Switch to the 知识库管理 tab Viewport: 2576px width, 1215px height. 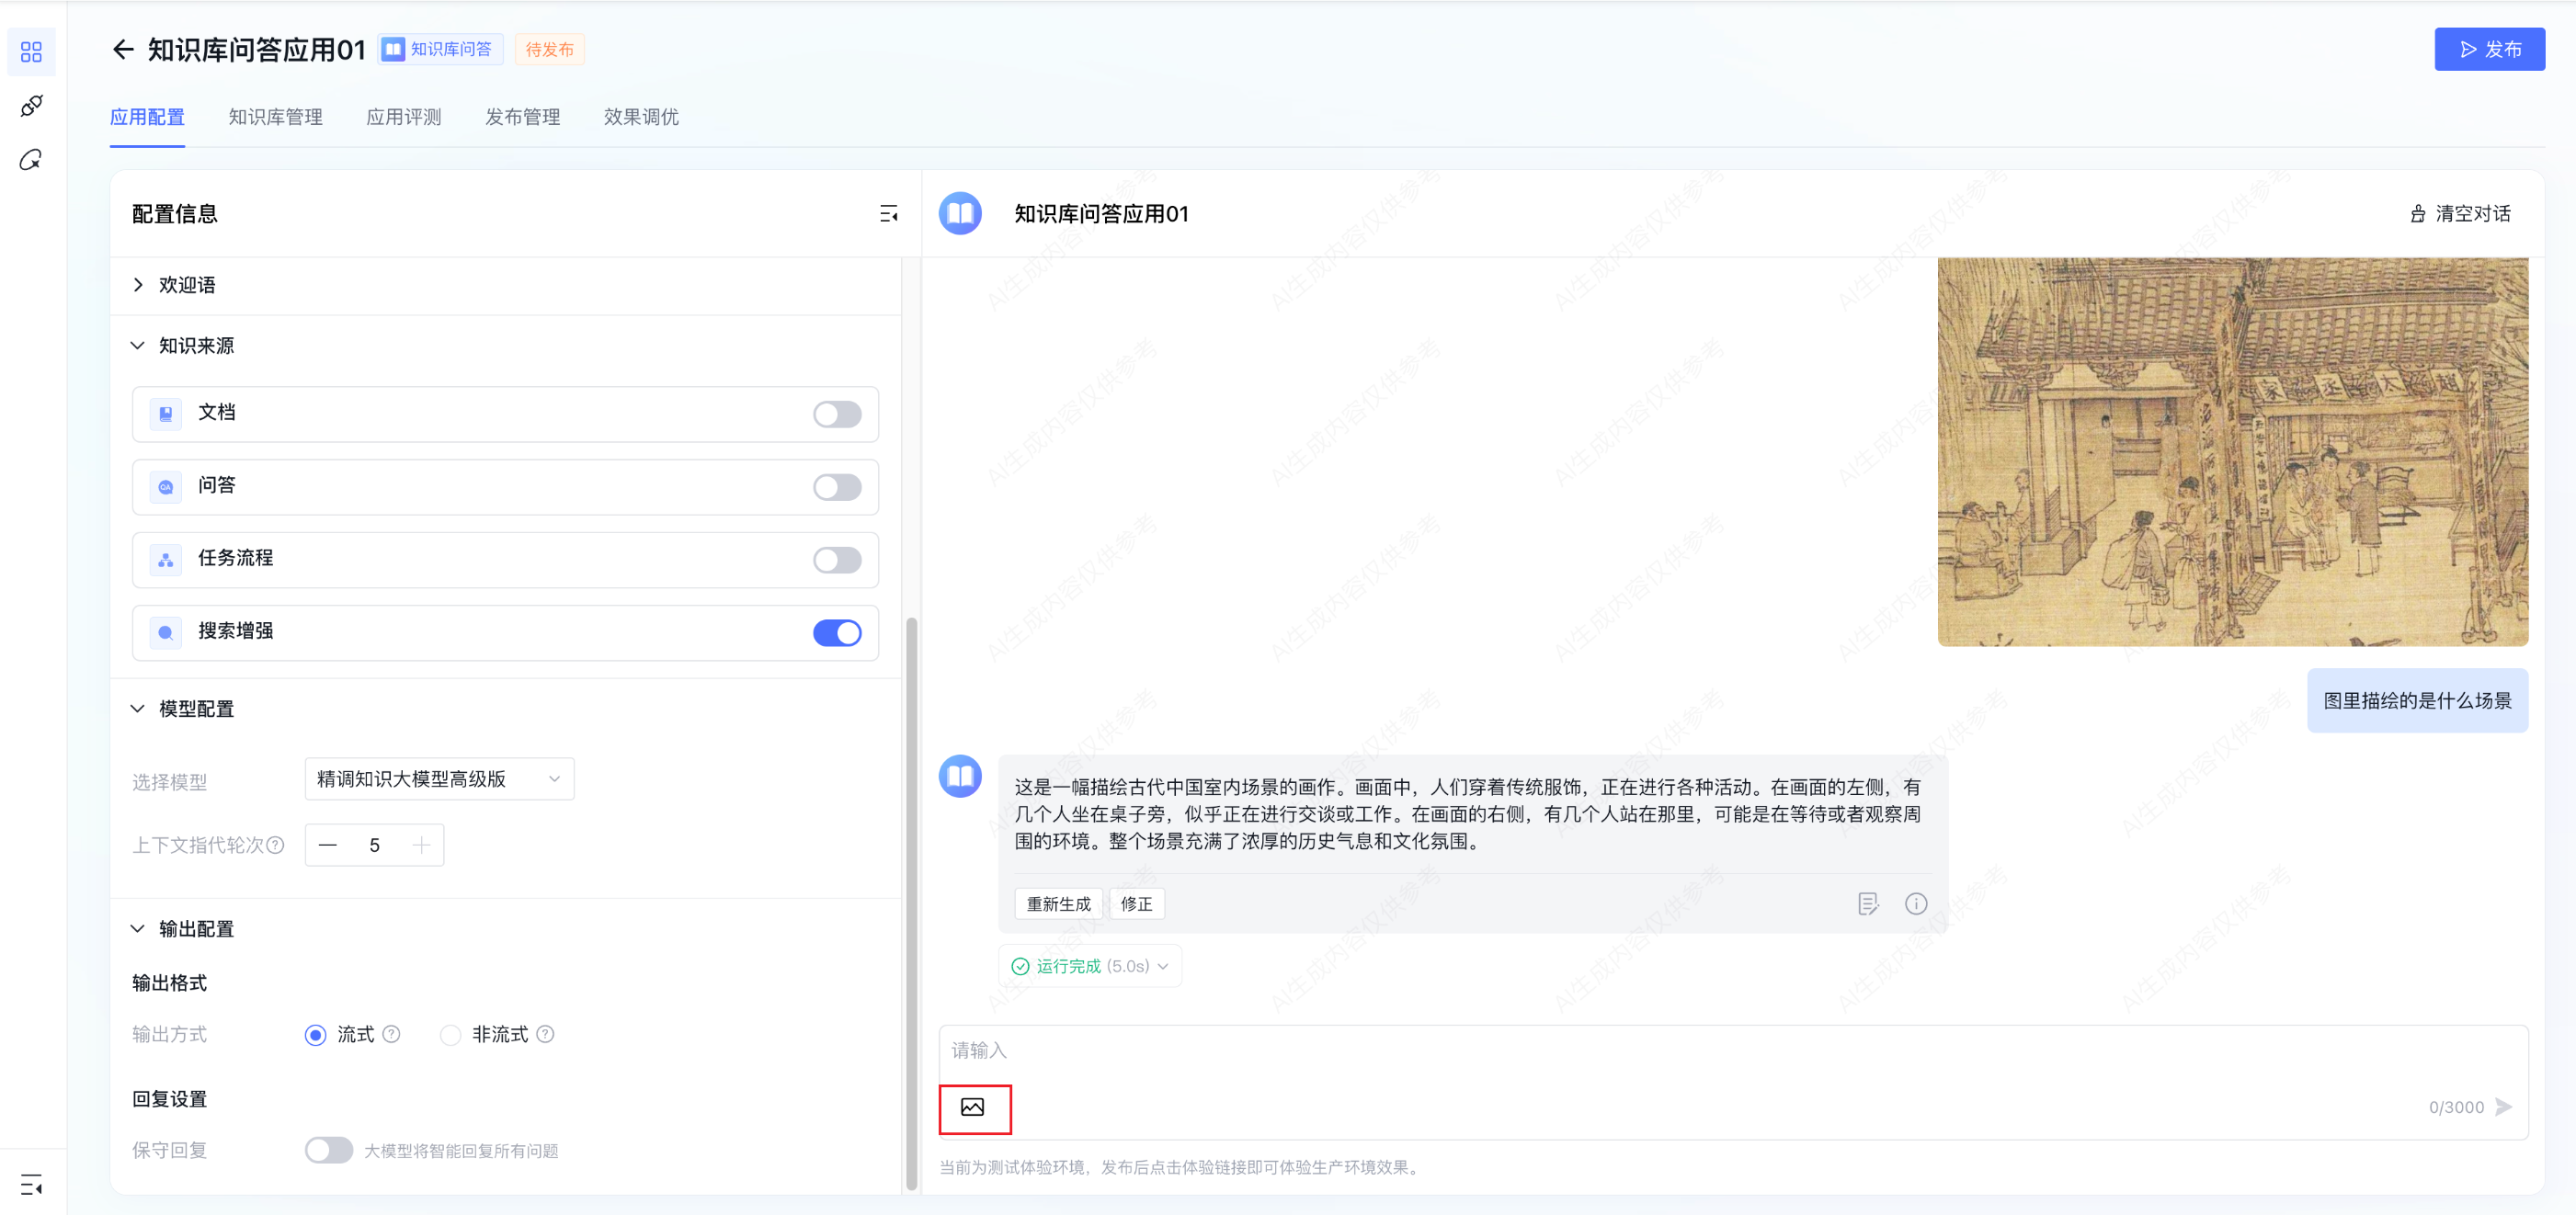(x=275, y=117)
